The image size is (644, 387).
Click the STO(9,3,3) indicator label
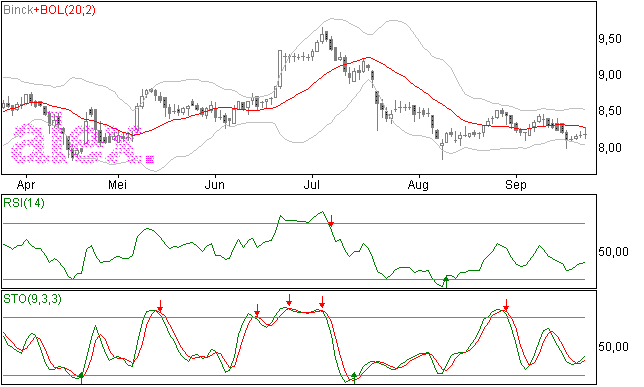pyautogui.click(x=32, y=299)
